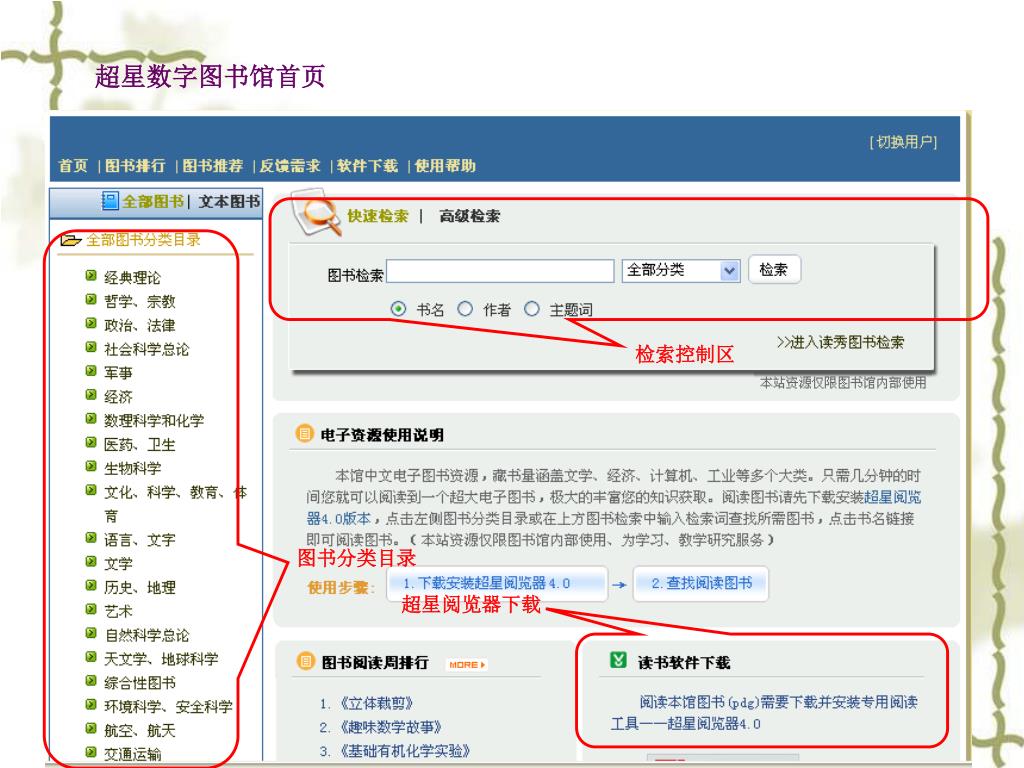Click the green bullet icon for 哲学、宗教

(91, 300)
